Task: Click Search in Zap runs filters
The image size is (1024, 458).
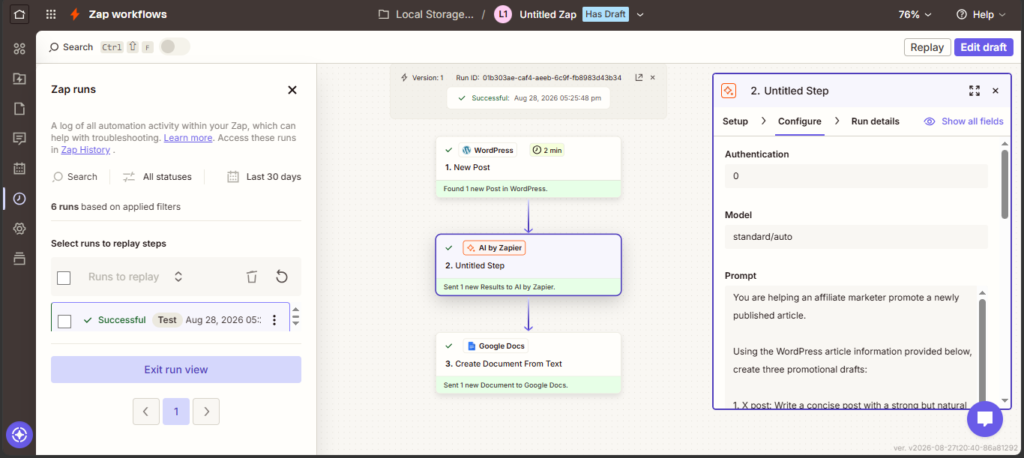Action: click(75, 176)
